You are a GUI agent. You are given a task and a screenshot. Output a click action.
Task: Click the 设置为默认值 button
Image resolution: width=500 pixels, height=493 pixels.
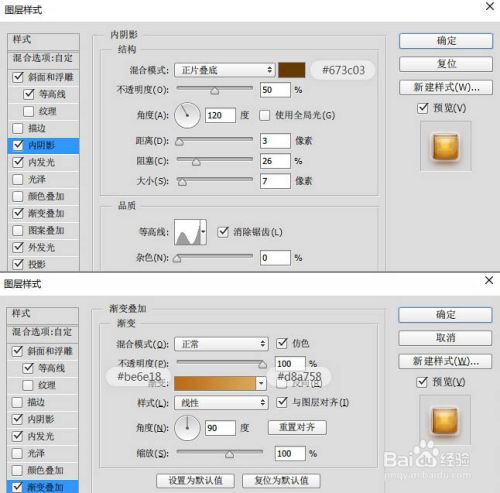(x=195, y=481)
